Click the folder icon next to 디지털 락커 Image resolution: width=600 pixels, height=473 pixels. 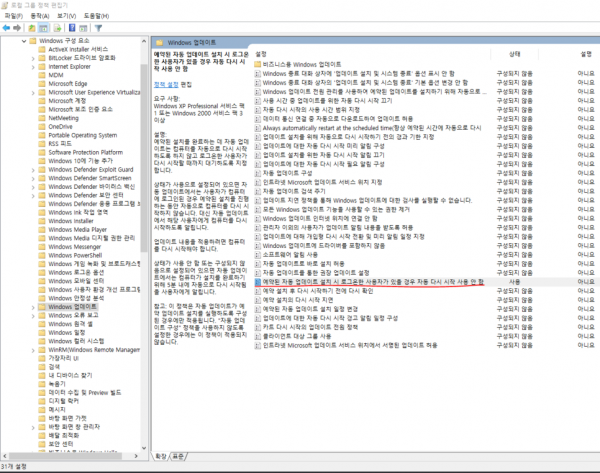click(42, 401)
